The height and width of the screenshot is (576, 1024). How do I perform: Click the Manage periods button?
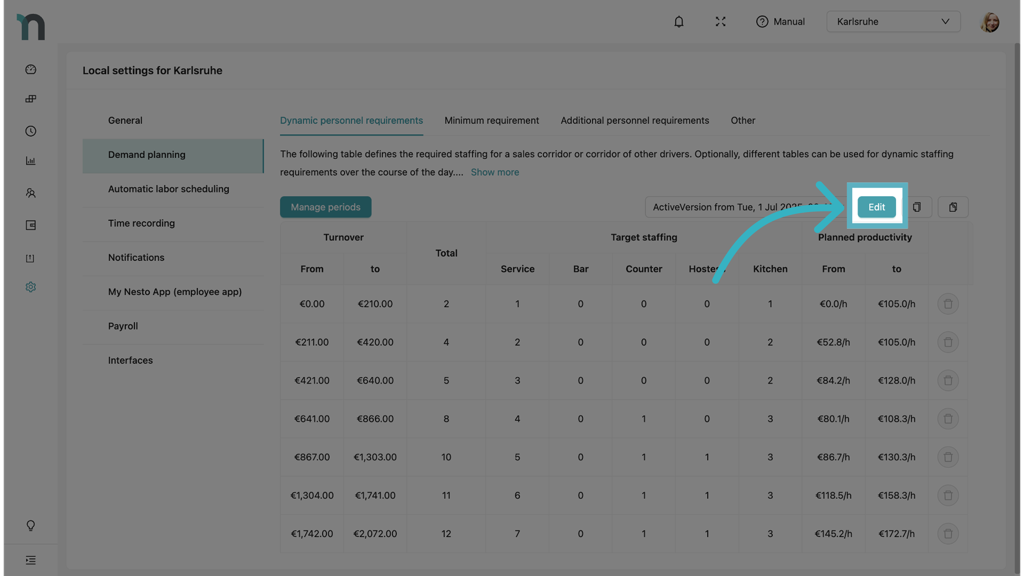point(325,207)
